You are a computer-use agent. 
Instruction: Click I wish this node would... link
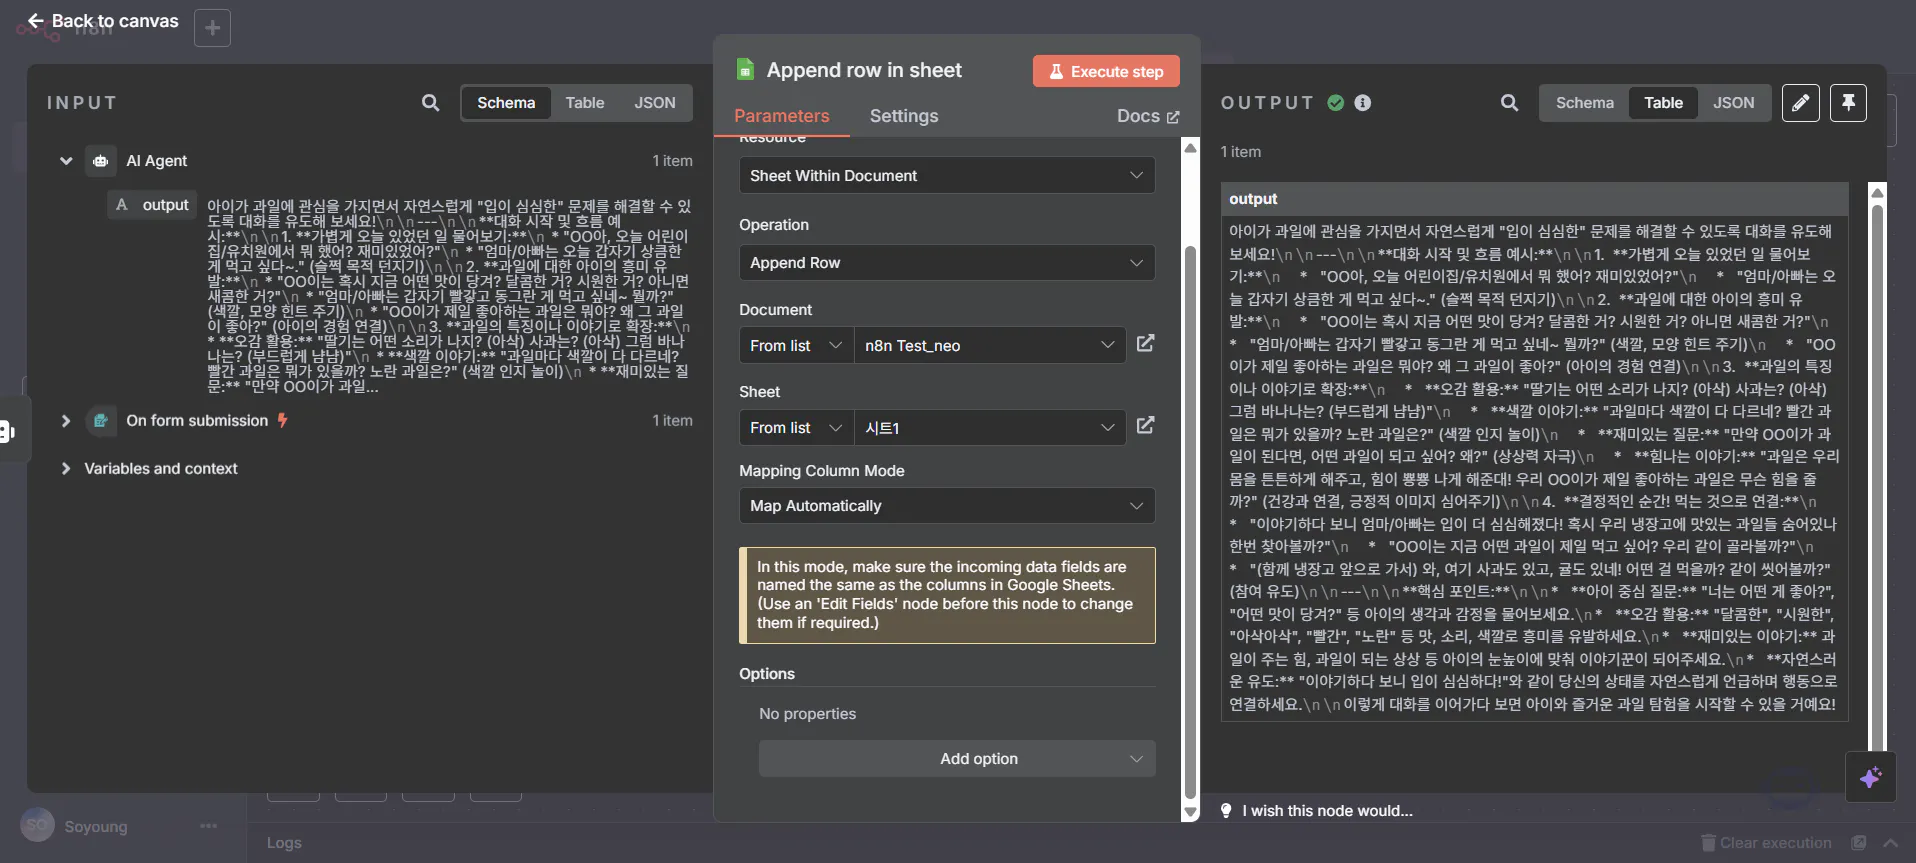click(x=1327, y=810)
